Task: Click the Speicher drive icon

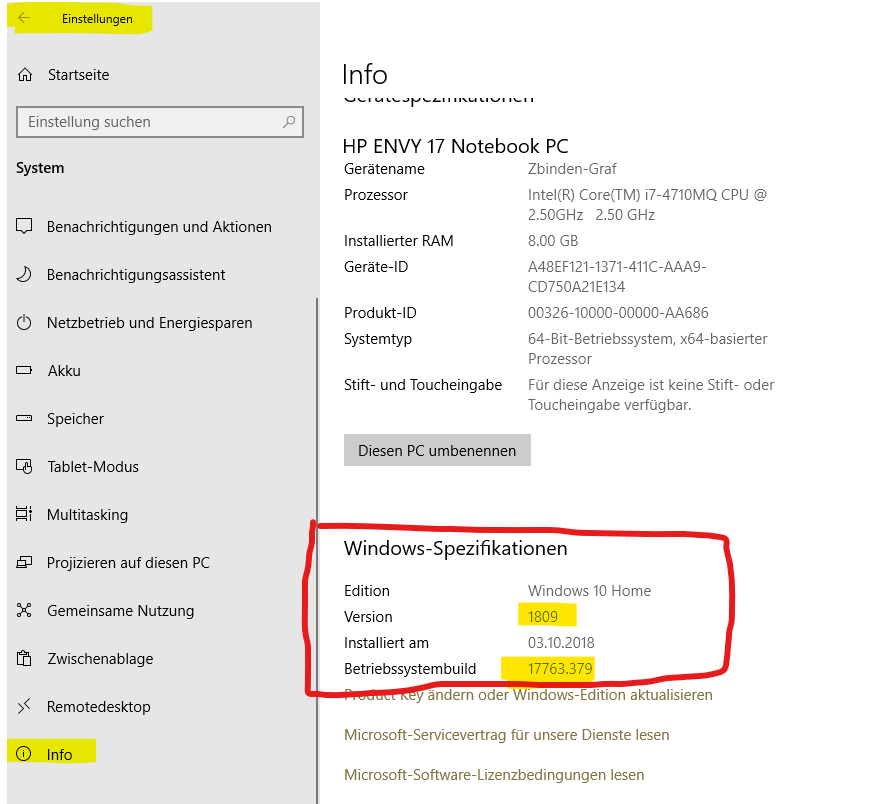Action: click(x=24, y=418)
